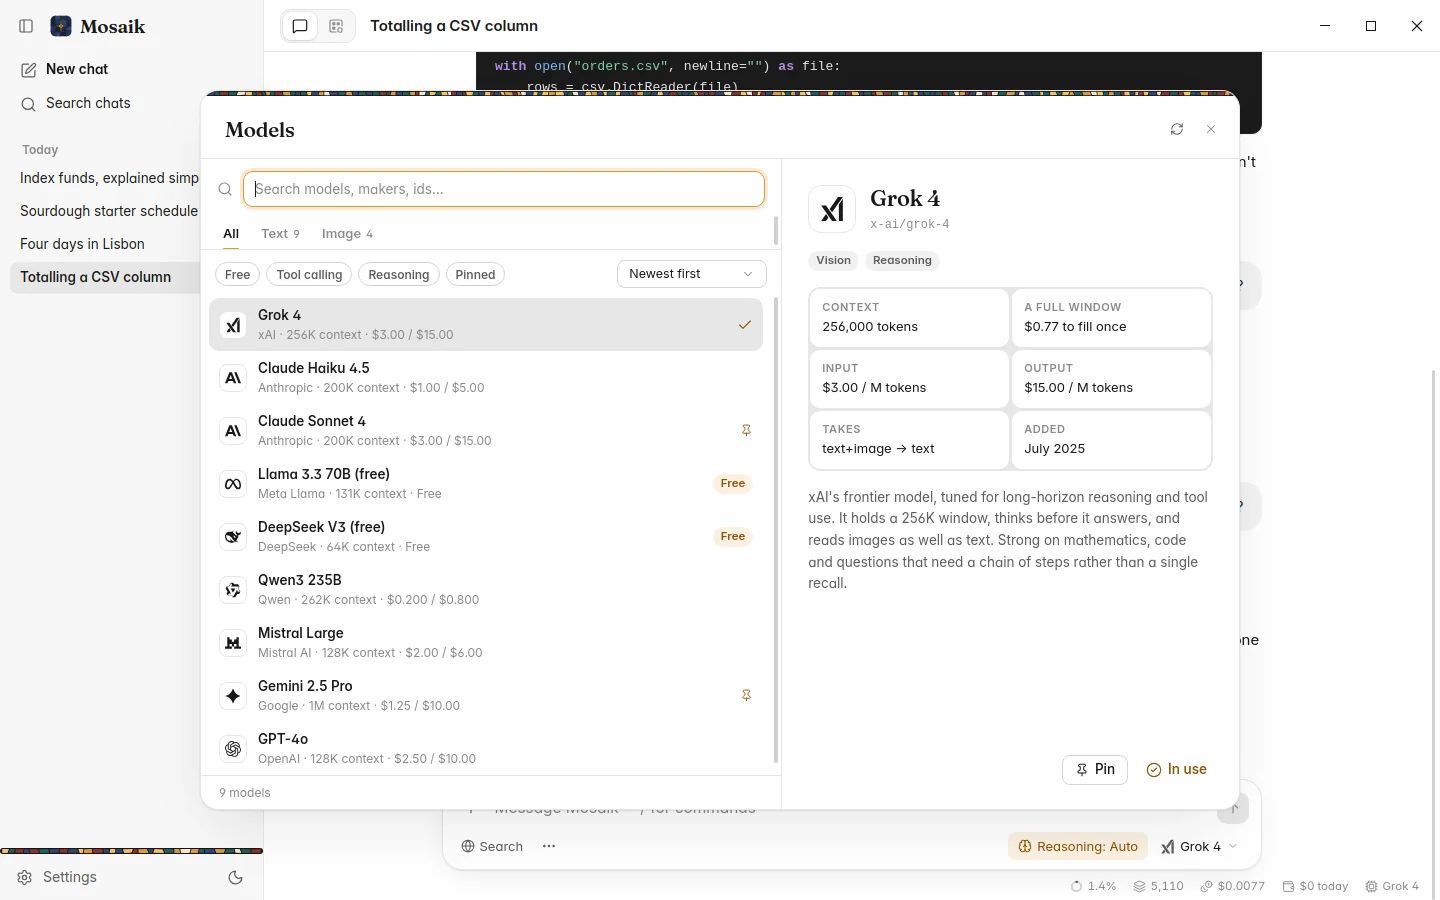Click the Vision tag in Grok 4 details

[x=833, y=260]
